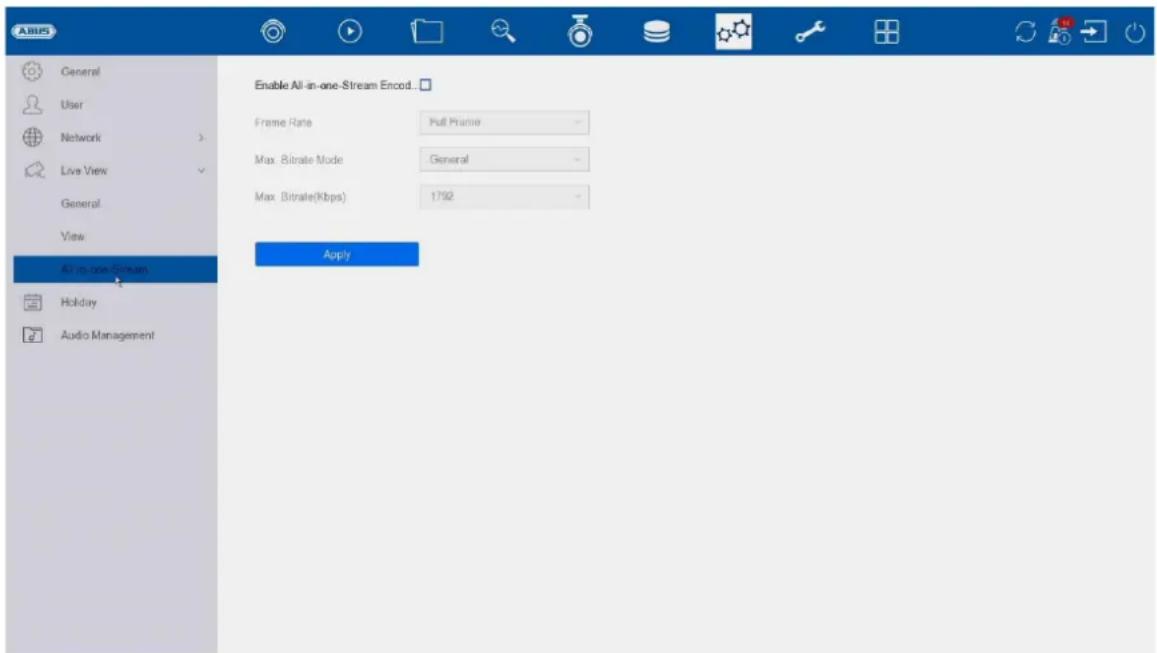Open the Frame Rate dropdown
Image resolution: width=1157 pixels, height=653 pixels.
(504, 122)
